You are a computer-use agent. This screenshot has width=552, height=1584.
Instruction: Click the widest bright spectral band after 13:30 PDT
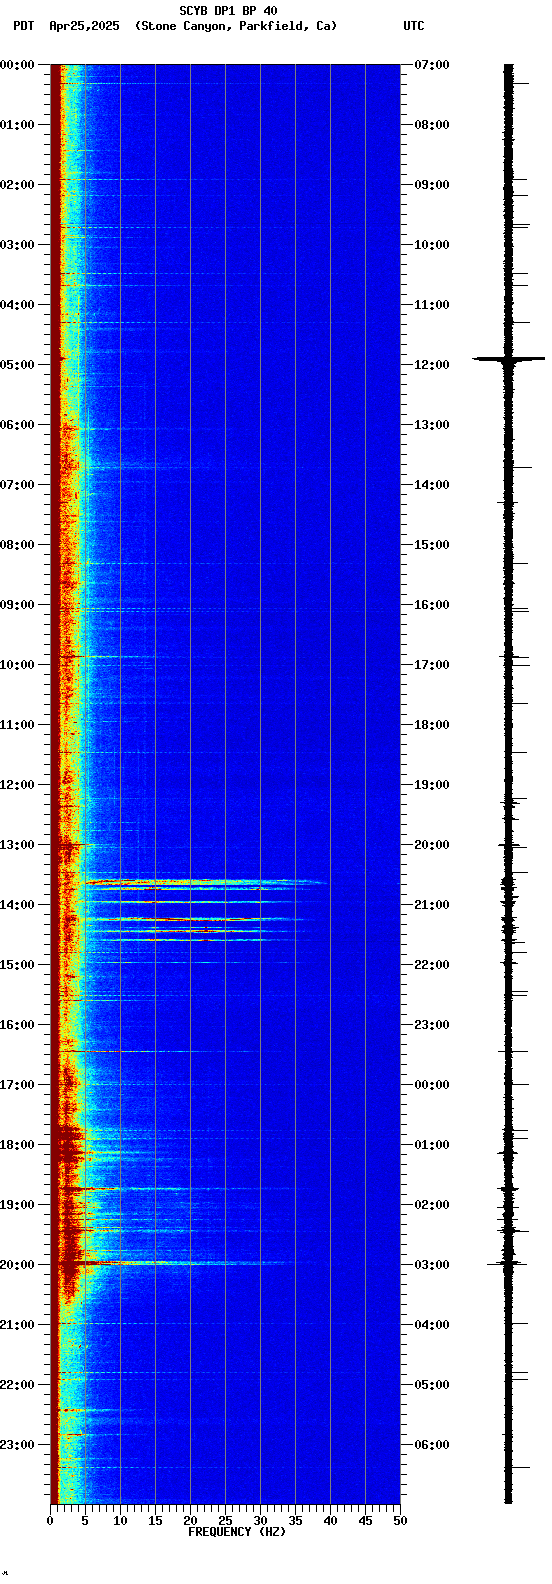tap(205, 882)
